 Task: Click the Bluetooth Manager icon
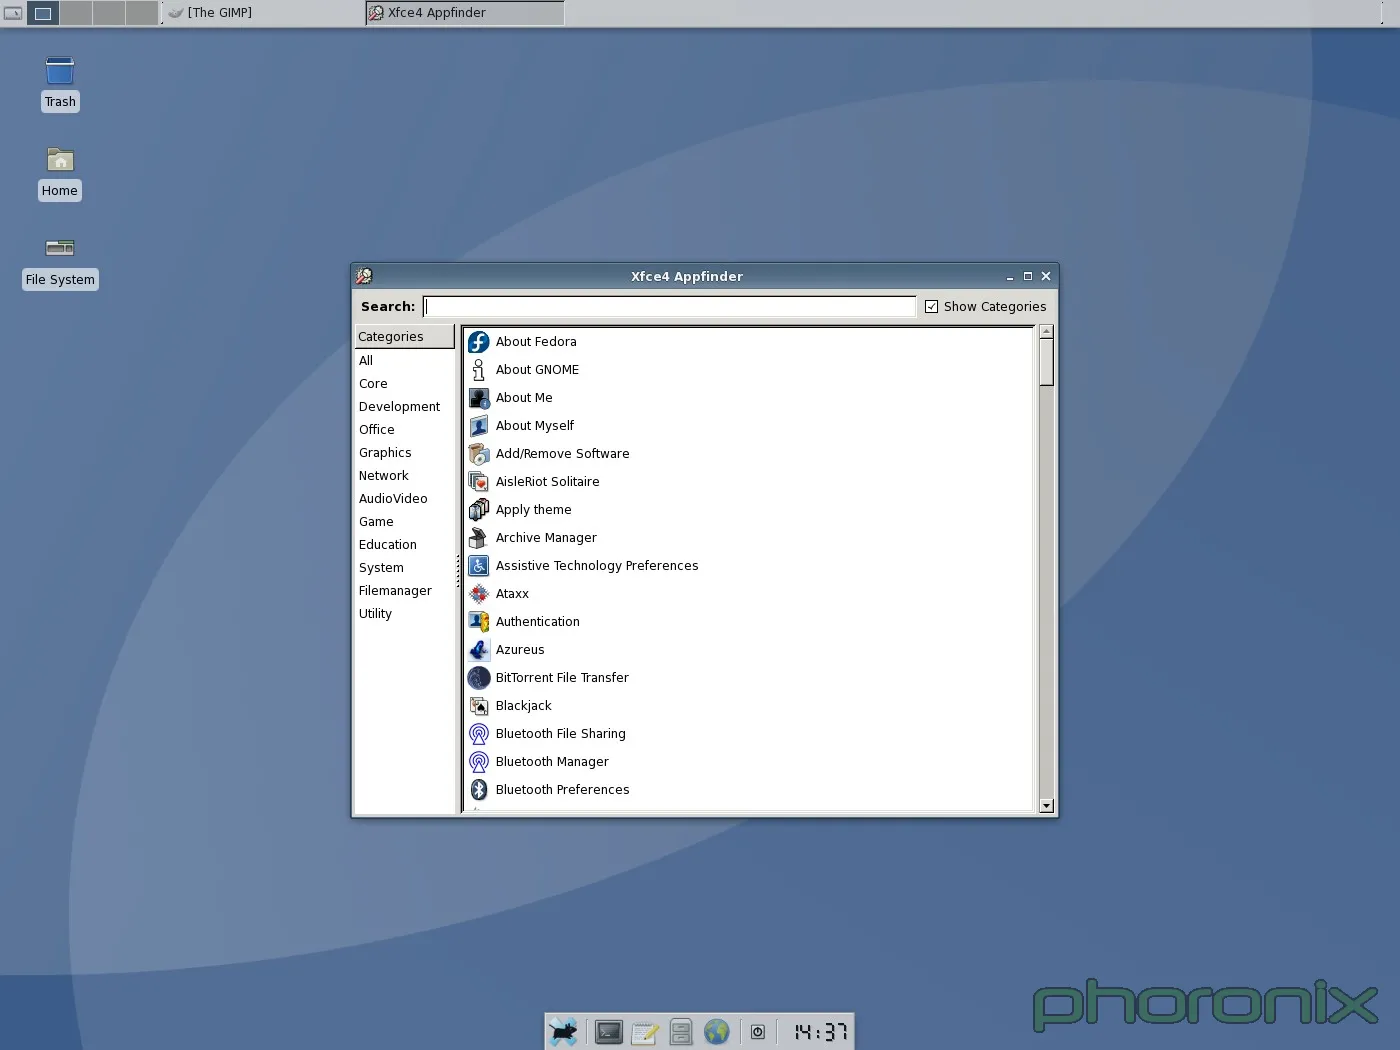(x=479, y=762)
